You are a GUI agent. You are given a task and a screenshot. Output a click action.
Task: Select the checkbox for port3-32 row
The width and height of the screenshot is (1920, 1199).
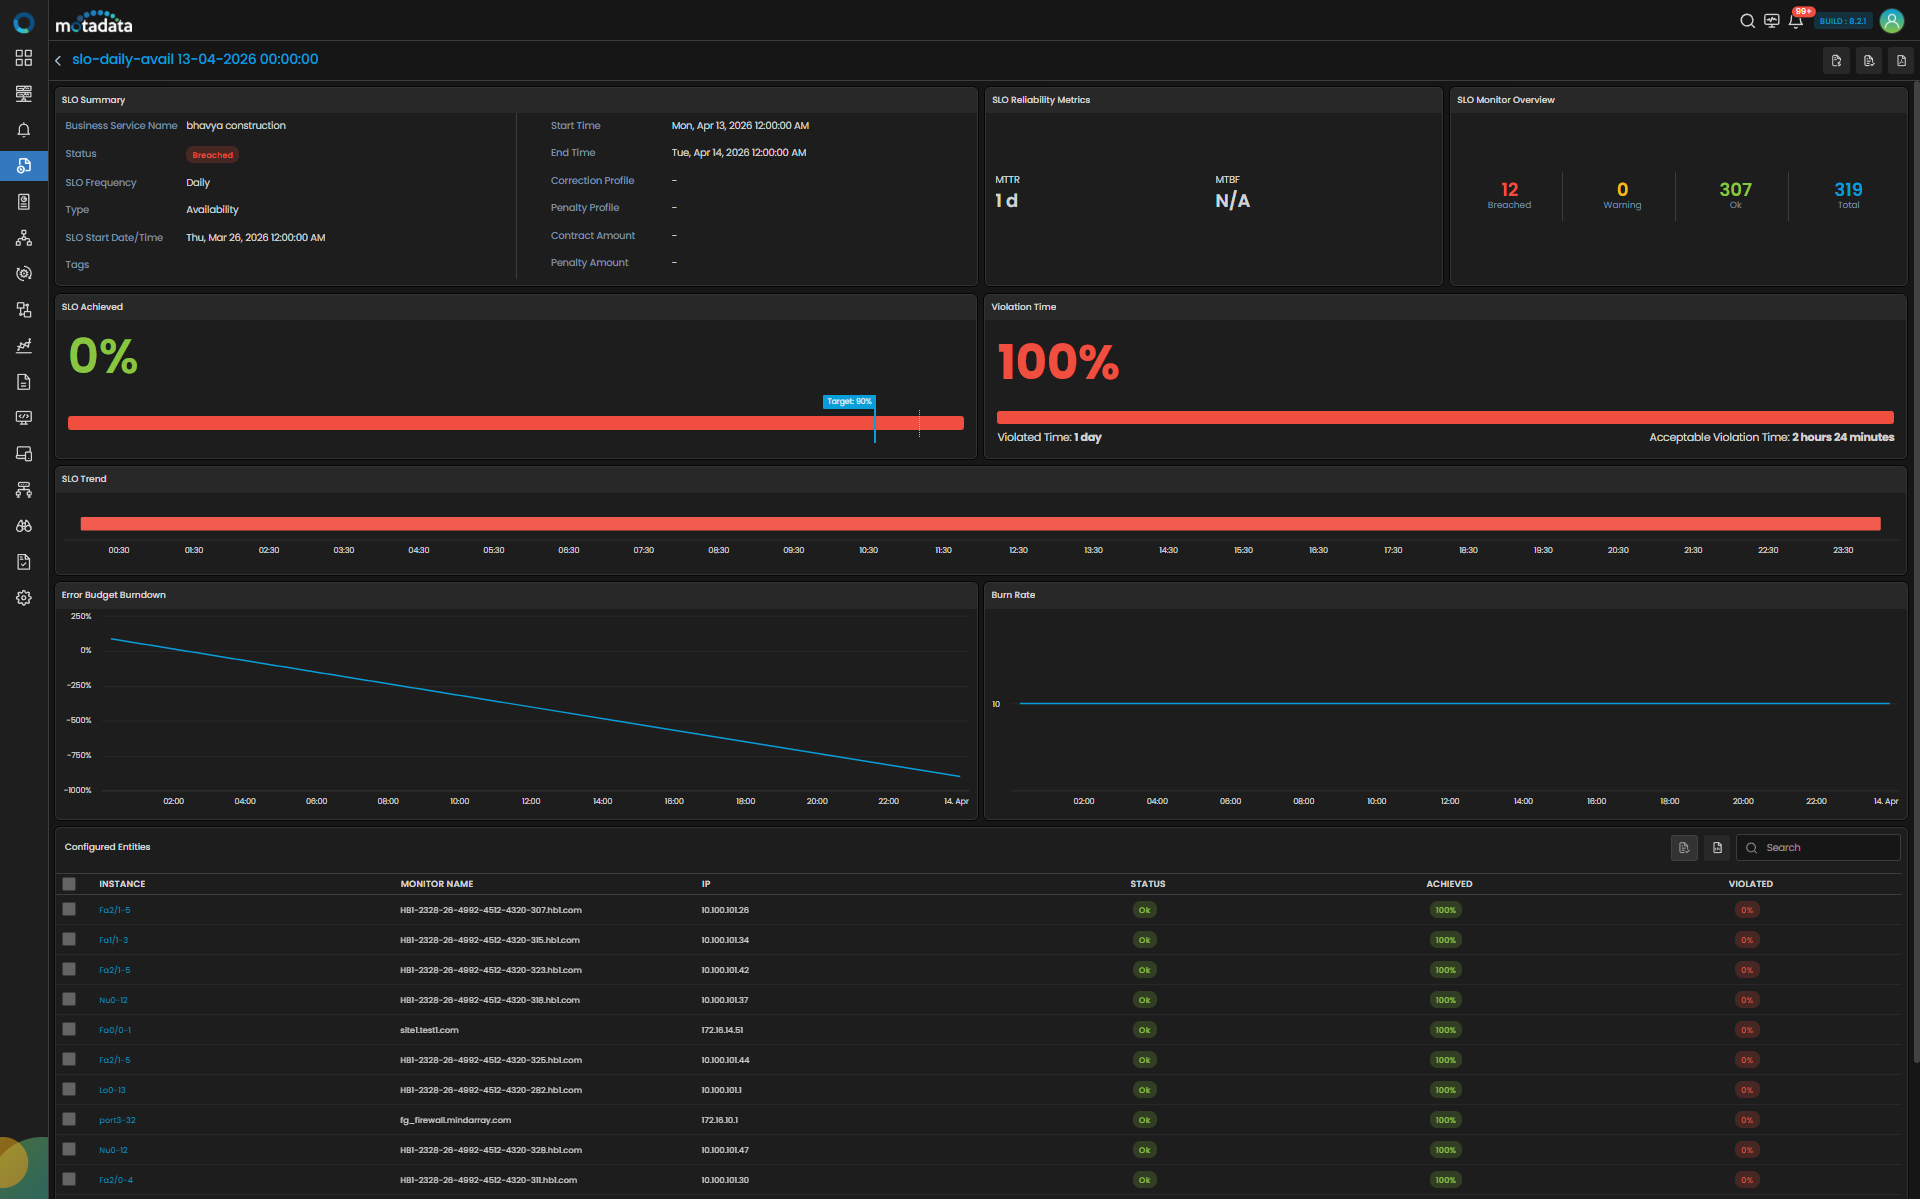point(69,1120)
